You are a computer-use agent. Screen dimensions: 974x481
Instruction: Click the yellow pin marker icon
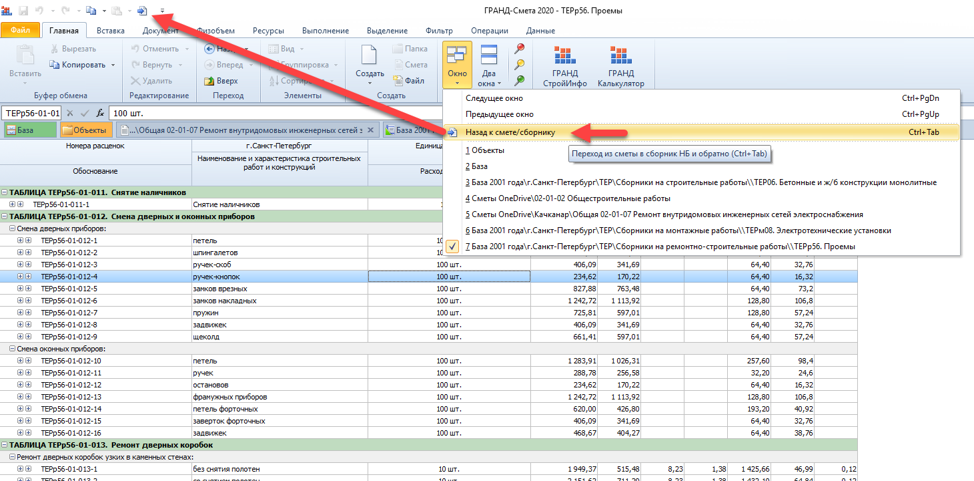tap(520, 65)
